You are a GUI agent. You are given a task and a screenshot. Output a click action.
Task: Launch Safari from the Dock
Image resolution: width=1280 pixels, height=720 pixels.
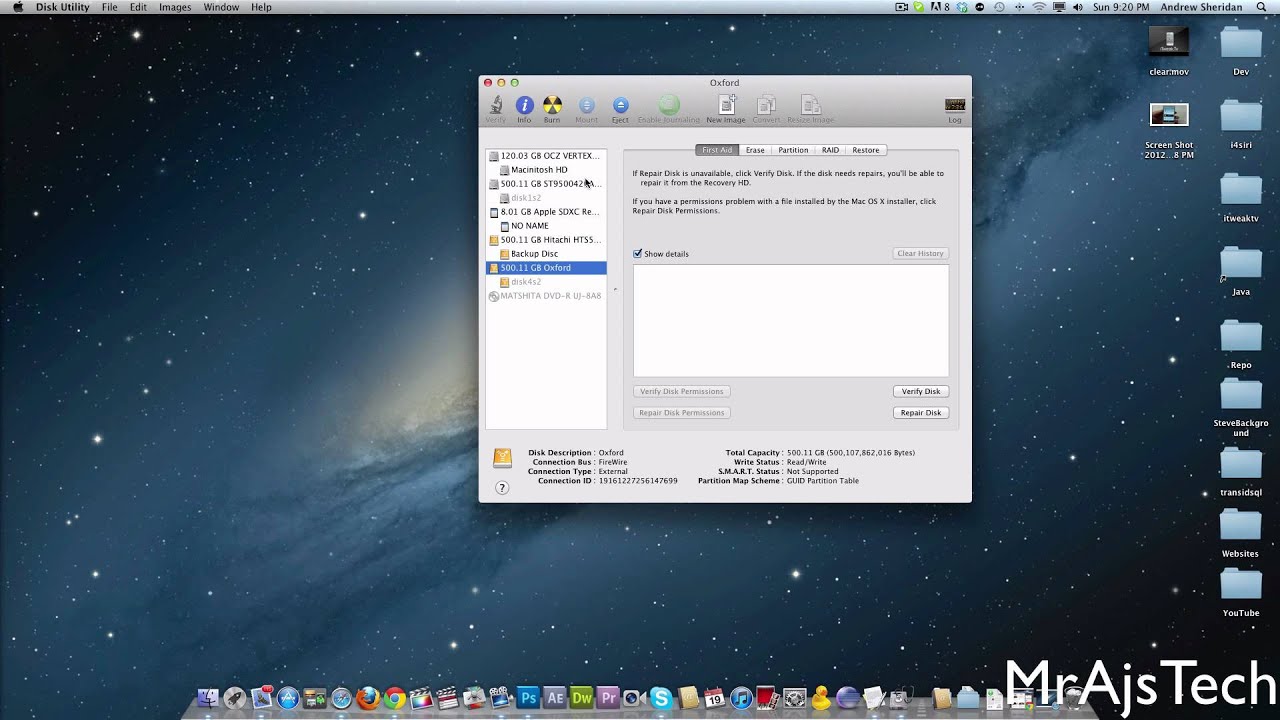(341, 698)
